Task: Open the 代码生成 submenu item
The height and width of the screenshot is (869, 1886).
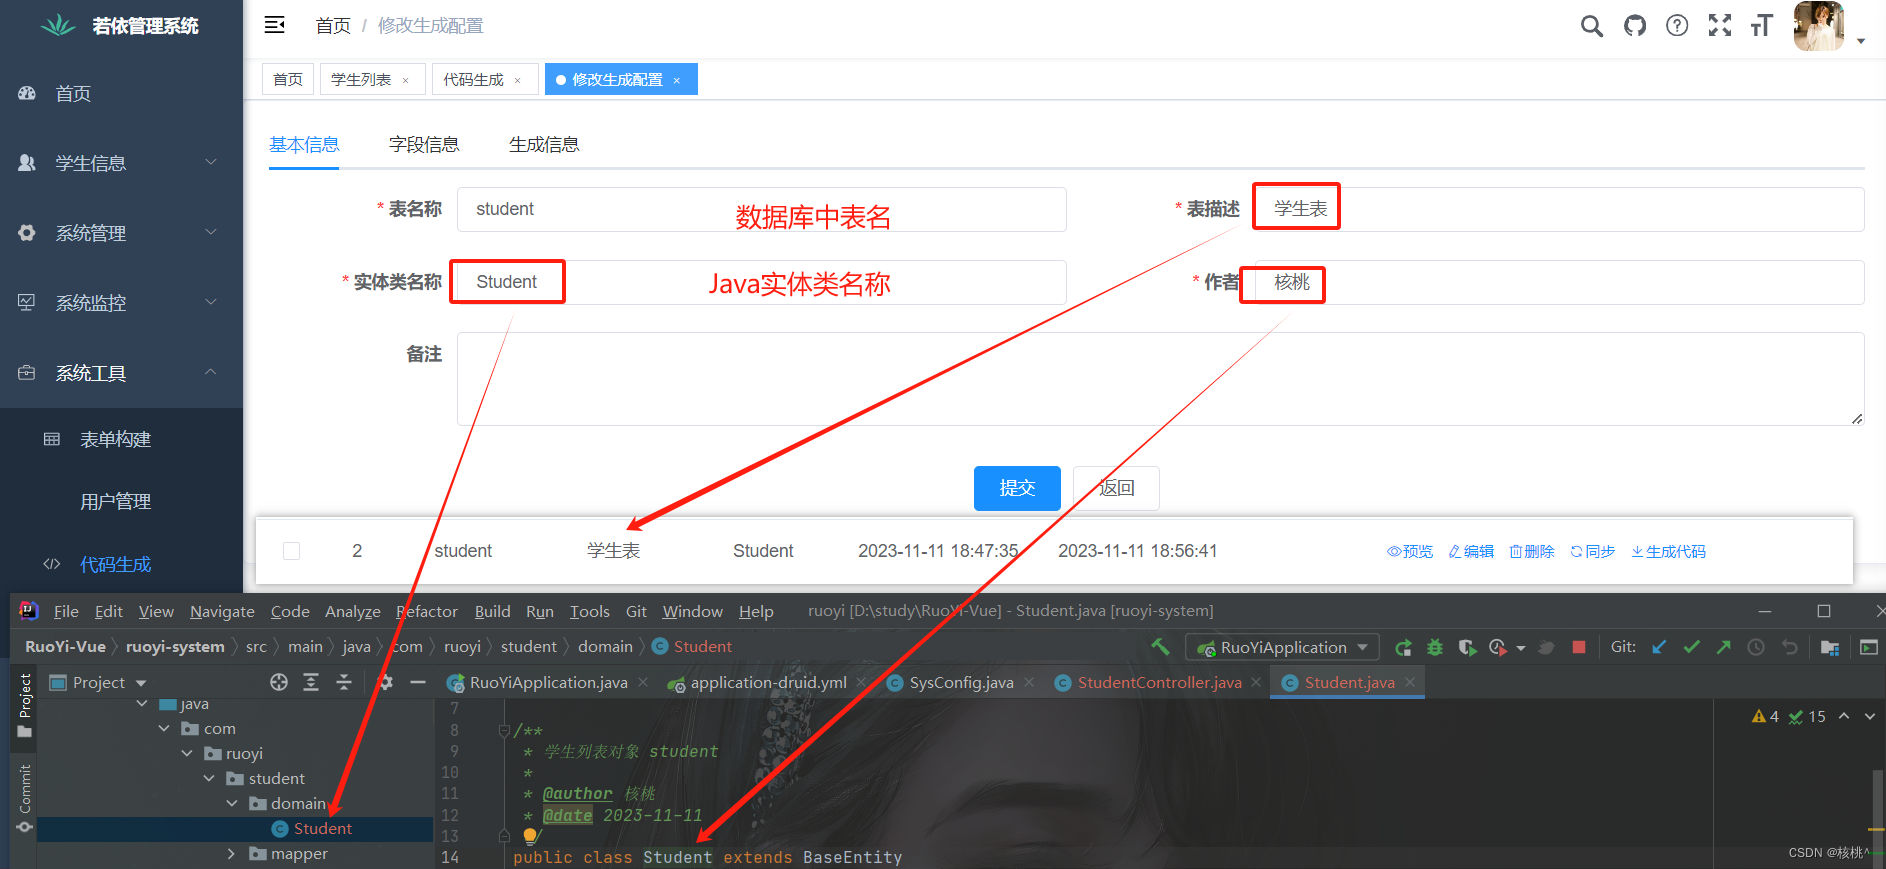Action: [121, 564]
